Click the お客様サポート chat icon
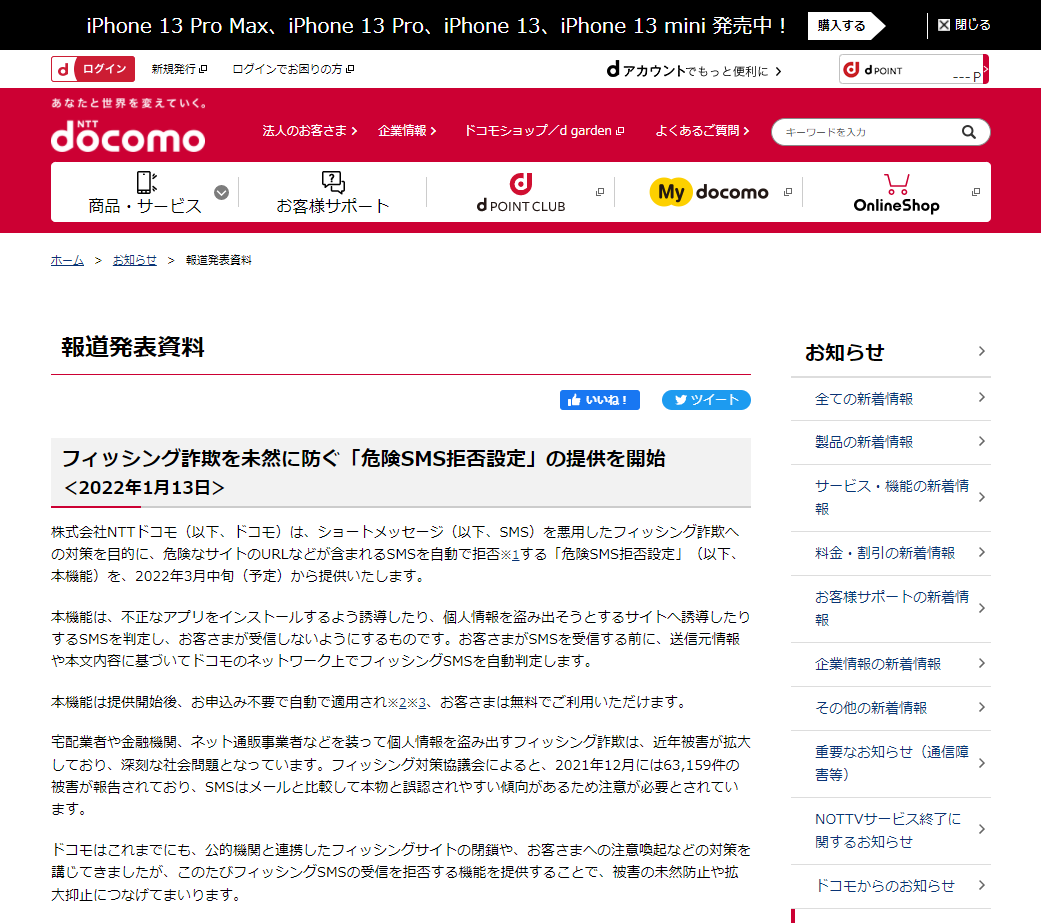The width and height of the screenshot is (1041, 923). point(333,182)
